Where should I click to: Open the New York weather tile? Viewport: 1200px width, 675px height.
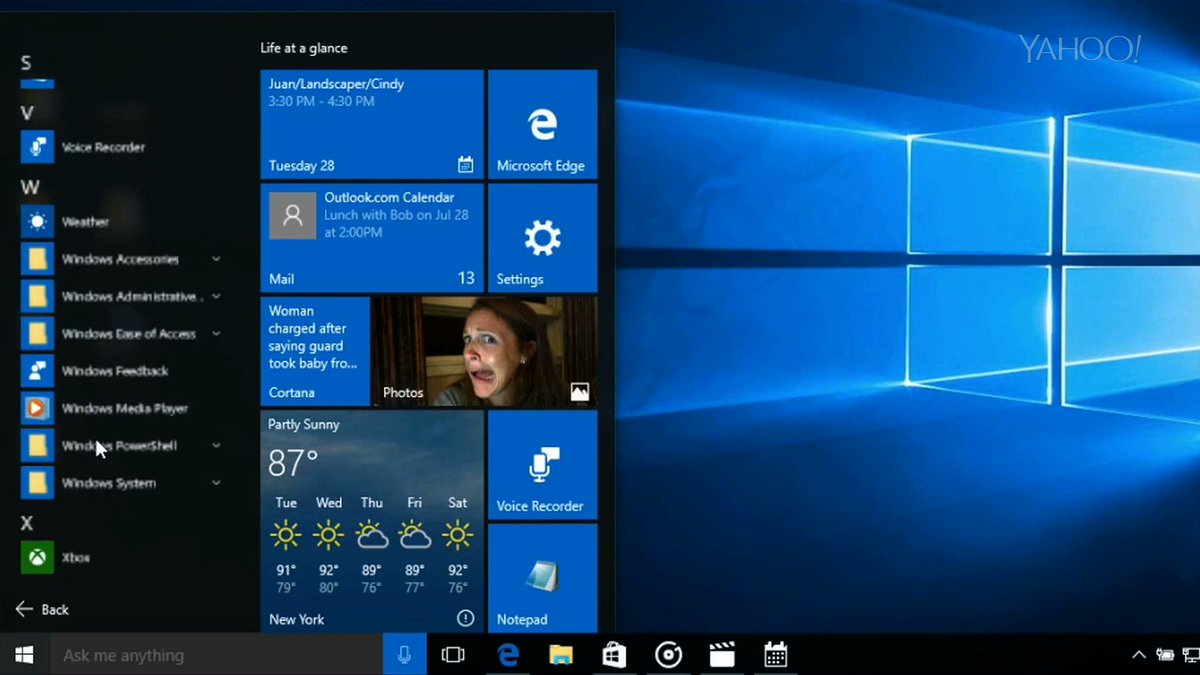point(372,521)
